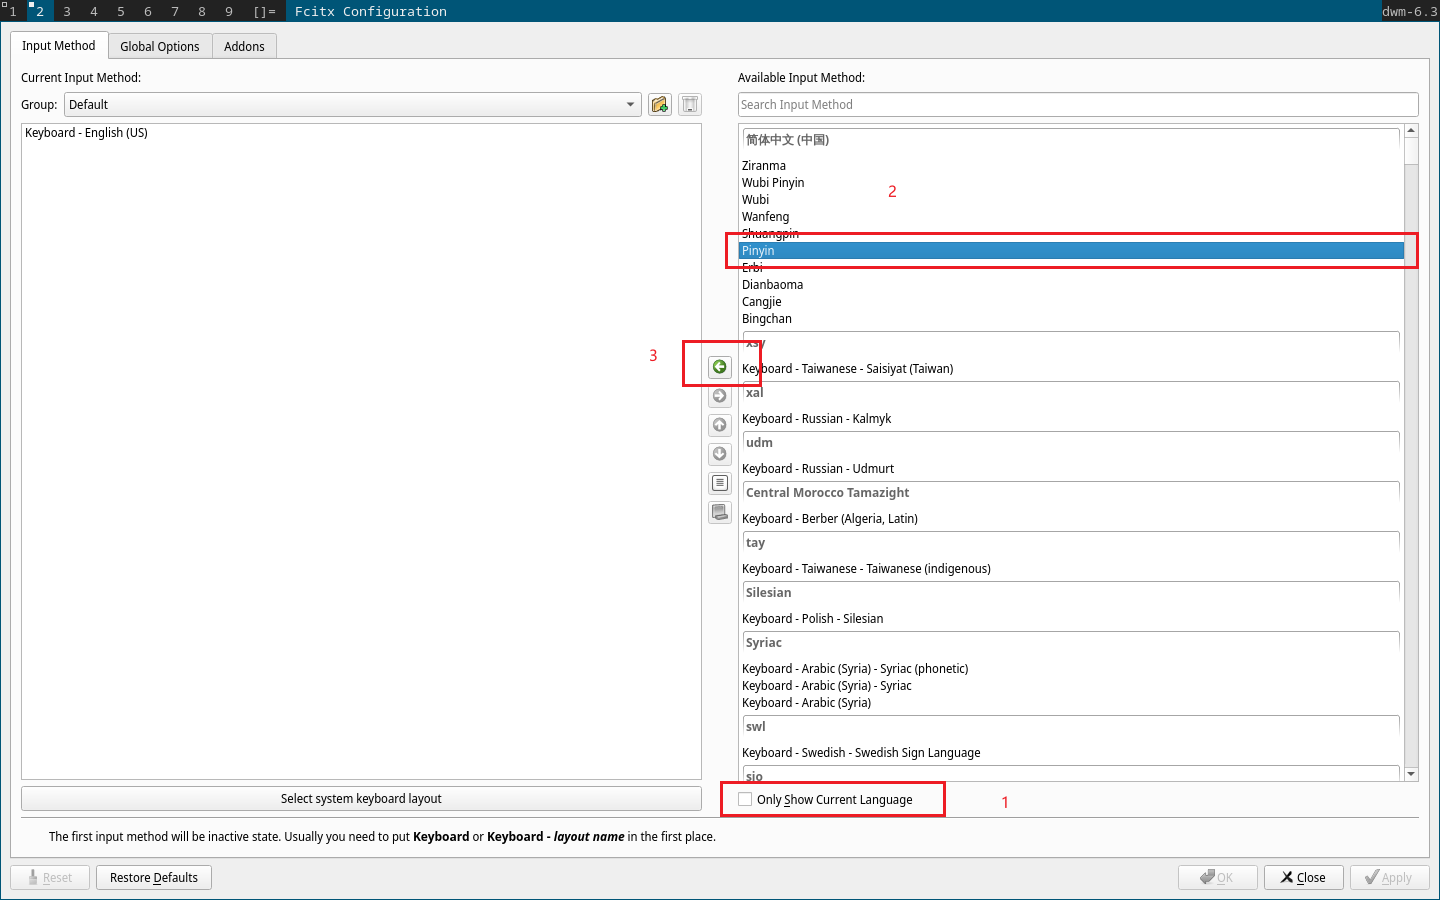
Task: Click the scrollbar up arrow in available list
Action: tap(1411, 131)
